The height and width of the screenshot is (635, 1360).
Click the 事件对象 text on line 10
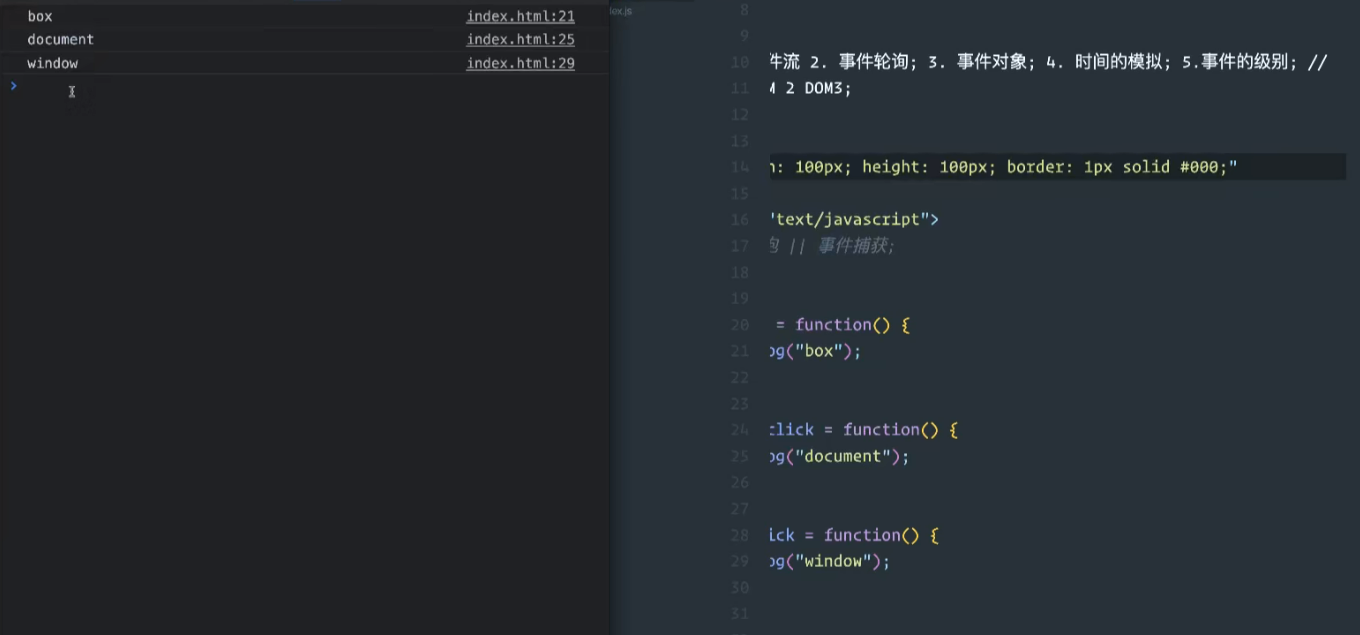coord(994,62)
